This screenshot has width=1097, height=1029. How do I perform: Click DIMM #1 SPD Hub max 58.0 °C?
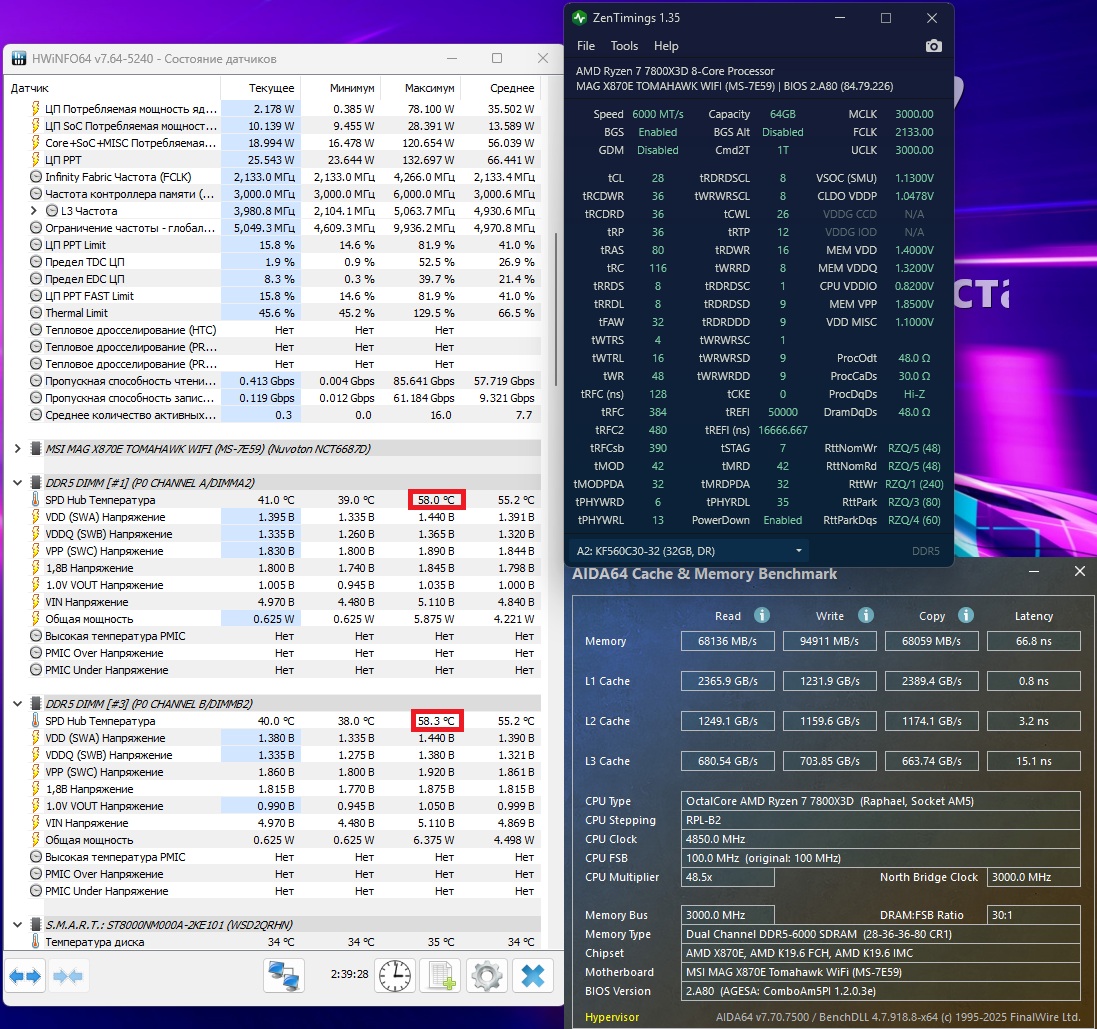point(436,500)
